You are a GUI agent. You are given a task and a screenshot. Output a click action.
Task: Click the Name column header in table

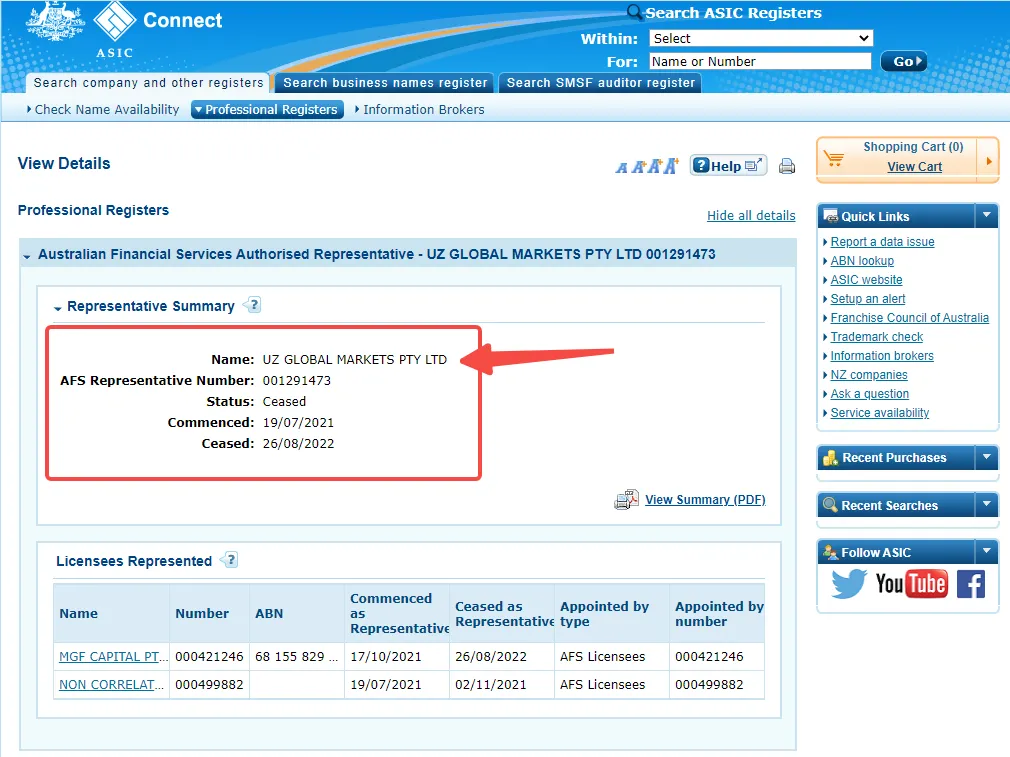click(x=111, y=613)
